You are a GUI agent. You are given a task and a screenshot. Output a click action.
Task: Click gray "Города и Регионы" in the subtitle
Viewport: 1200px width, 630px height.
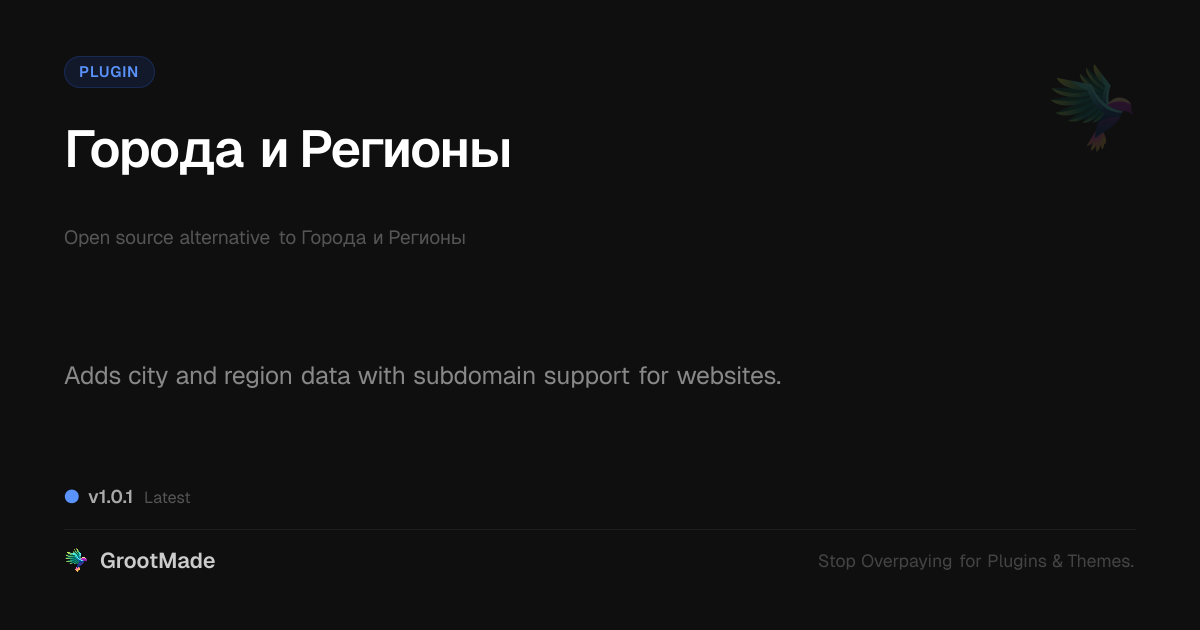pyautogui.click(x=383, y=238)
